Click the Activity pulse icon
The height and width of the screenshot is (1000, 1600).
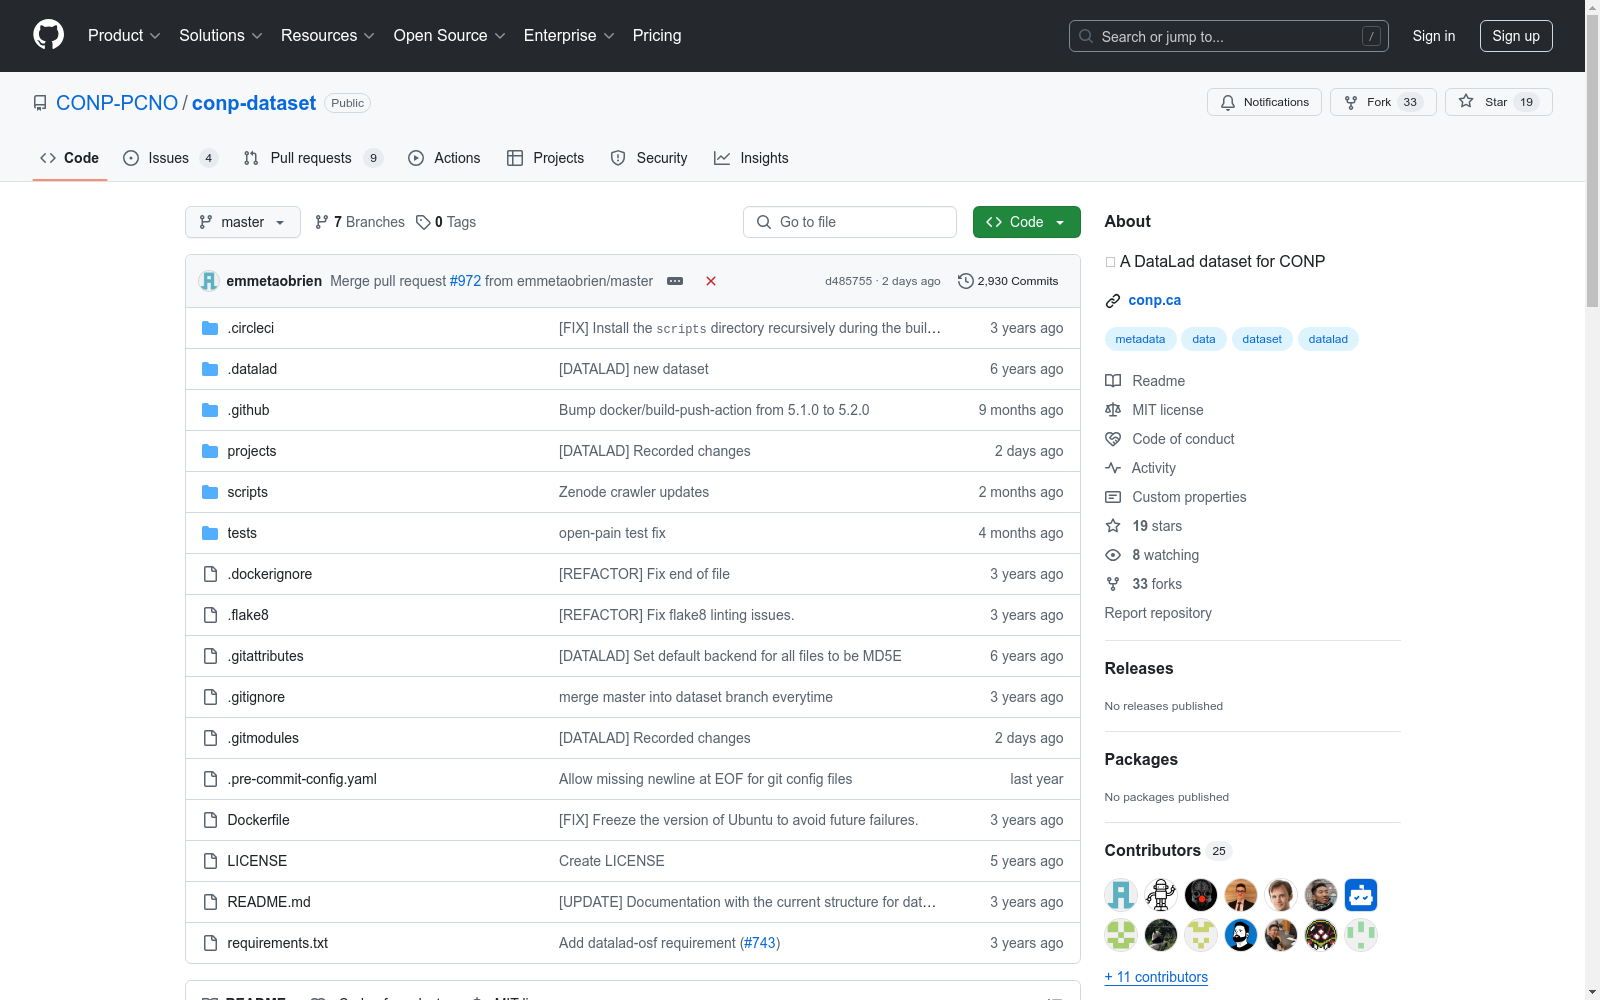click(x=1113, y=468)
